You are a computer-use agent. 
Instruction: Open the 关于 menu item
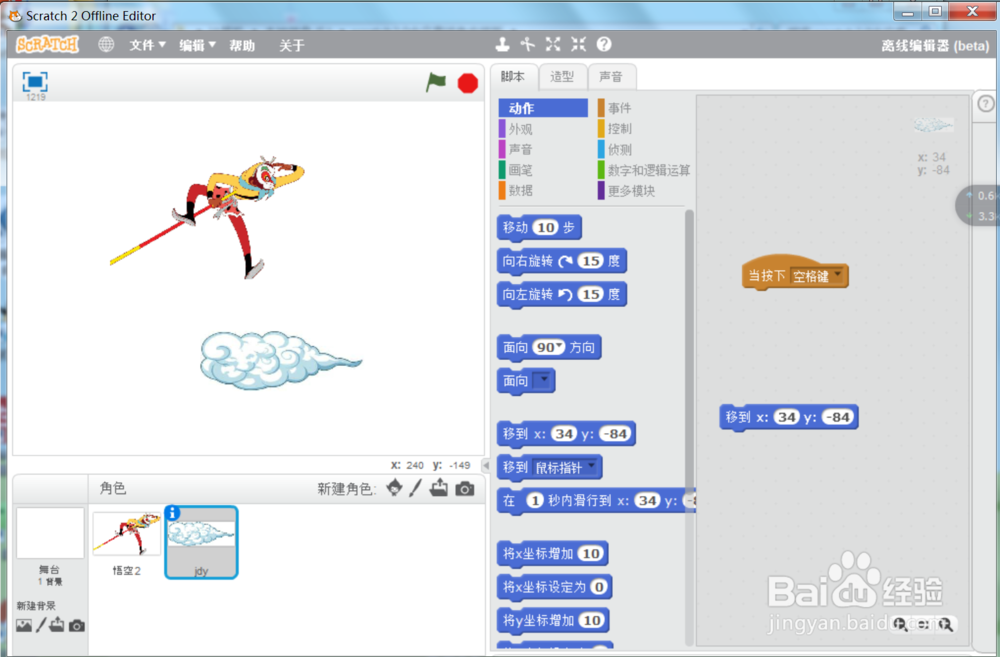click(291, 45)
